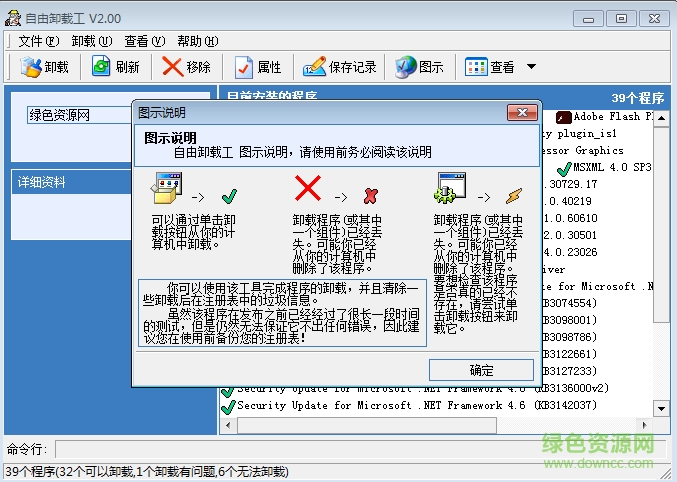Click the installer box icon in the legend
Screen dimensions: 677x482
(x=166, y=187)
